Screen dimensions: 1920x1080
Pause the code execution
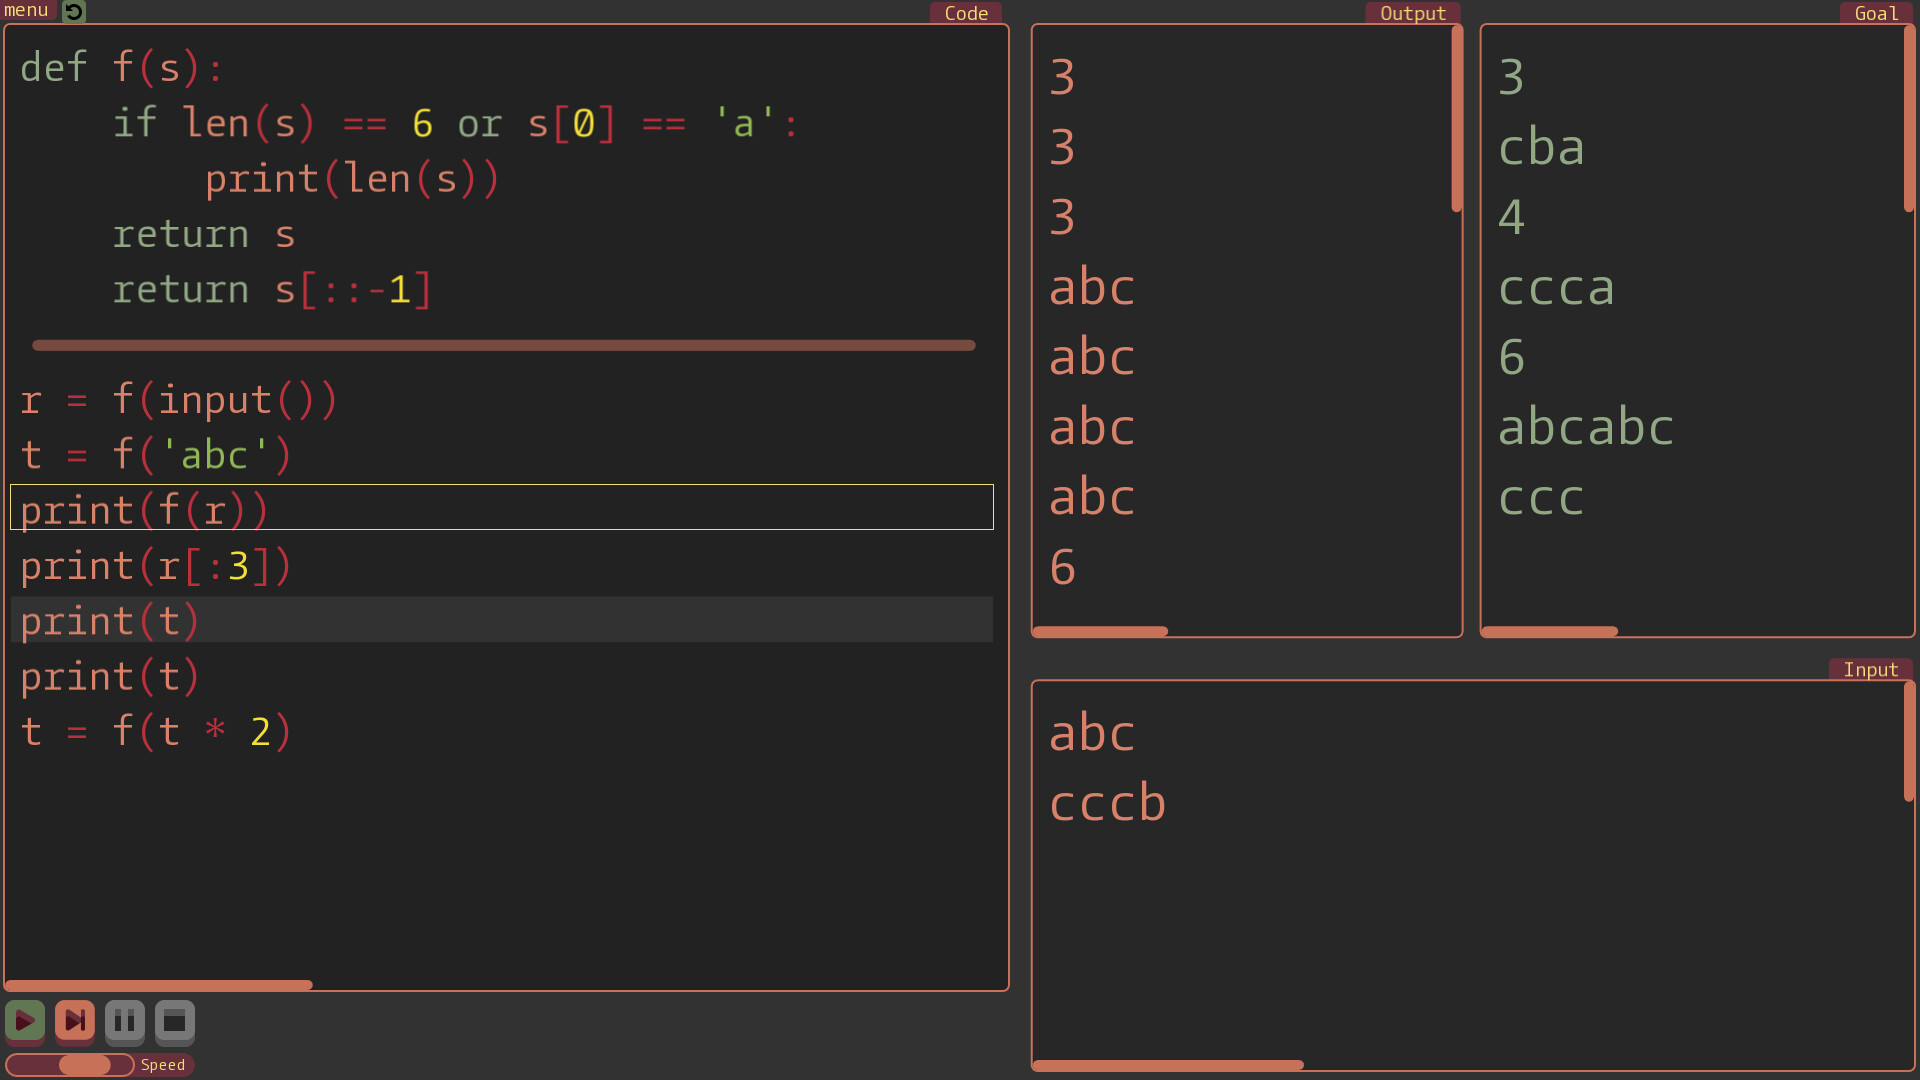coord(125,1021)
